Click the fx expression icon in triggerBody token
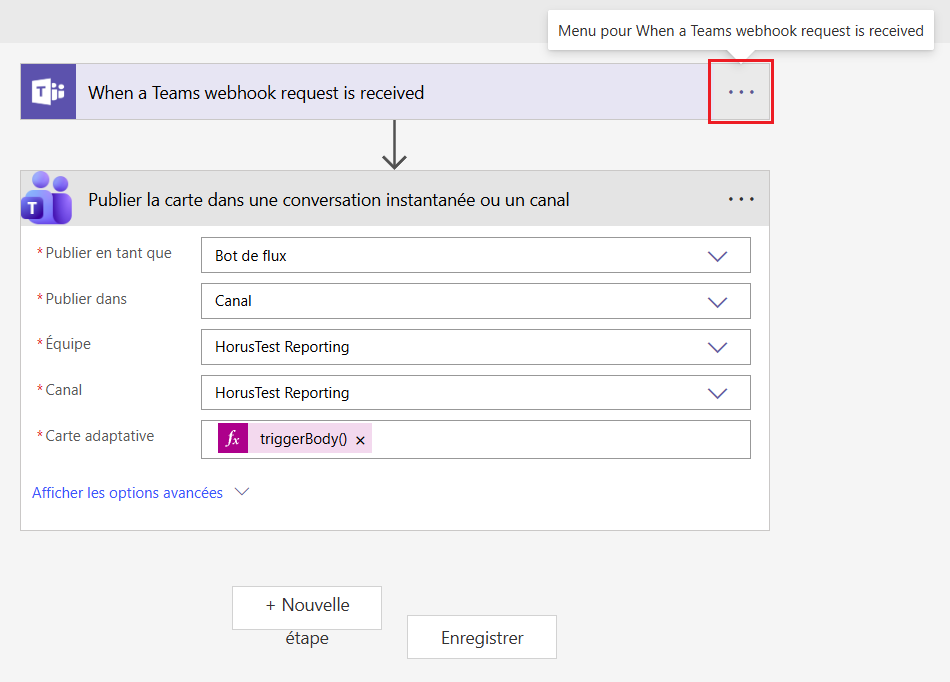 (x=233, y=439)
